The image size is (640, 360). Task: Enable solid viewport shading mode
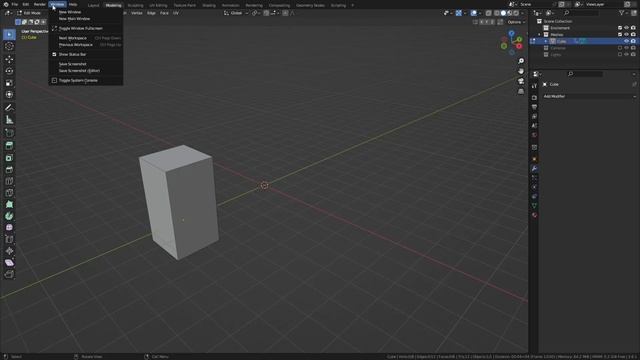pyautogui.click(x=503, y=13)
